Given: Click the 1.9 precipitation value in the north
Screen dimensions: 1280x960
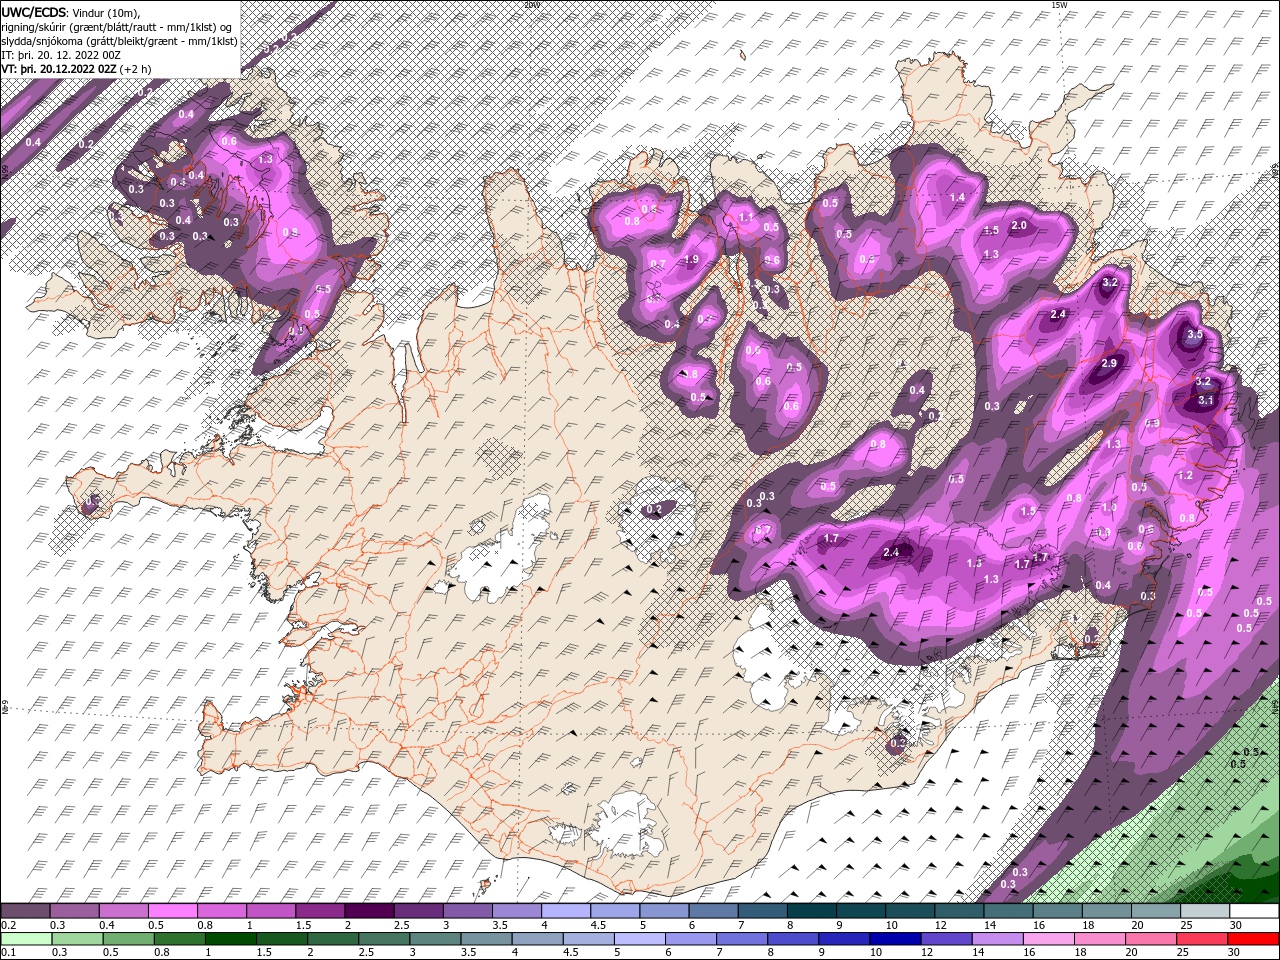Looking at the screenshot, I should point(690,259).
